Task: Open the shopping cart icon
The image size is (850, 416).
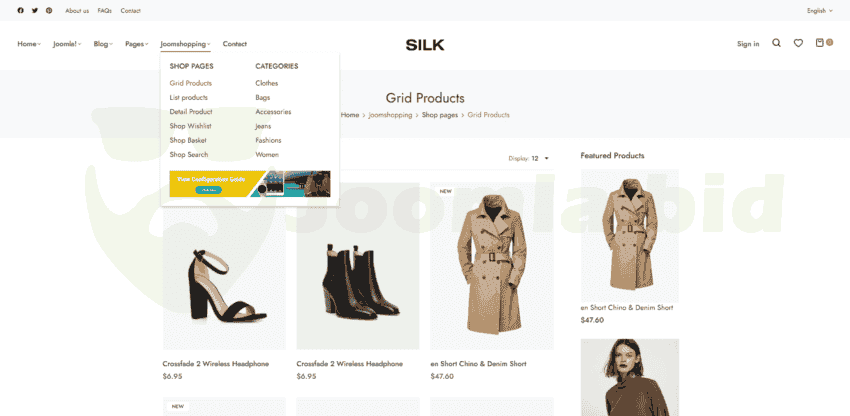Action: point(820,43)
